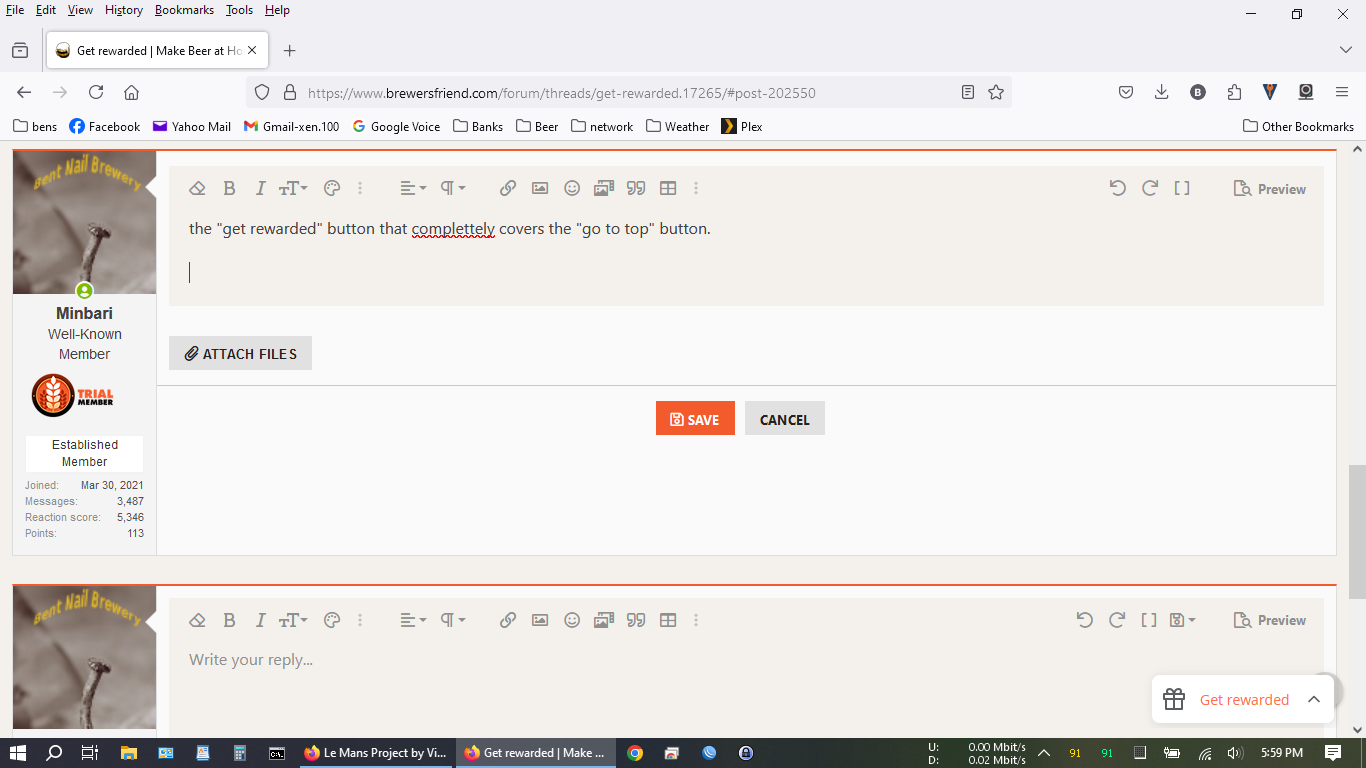Insert quote block in top editor
The width and height of the screenshot is (1366, 768).
pos(636,188)
